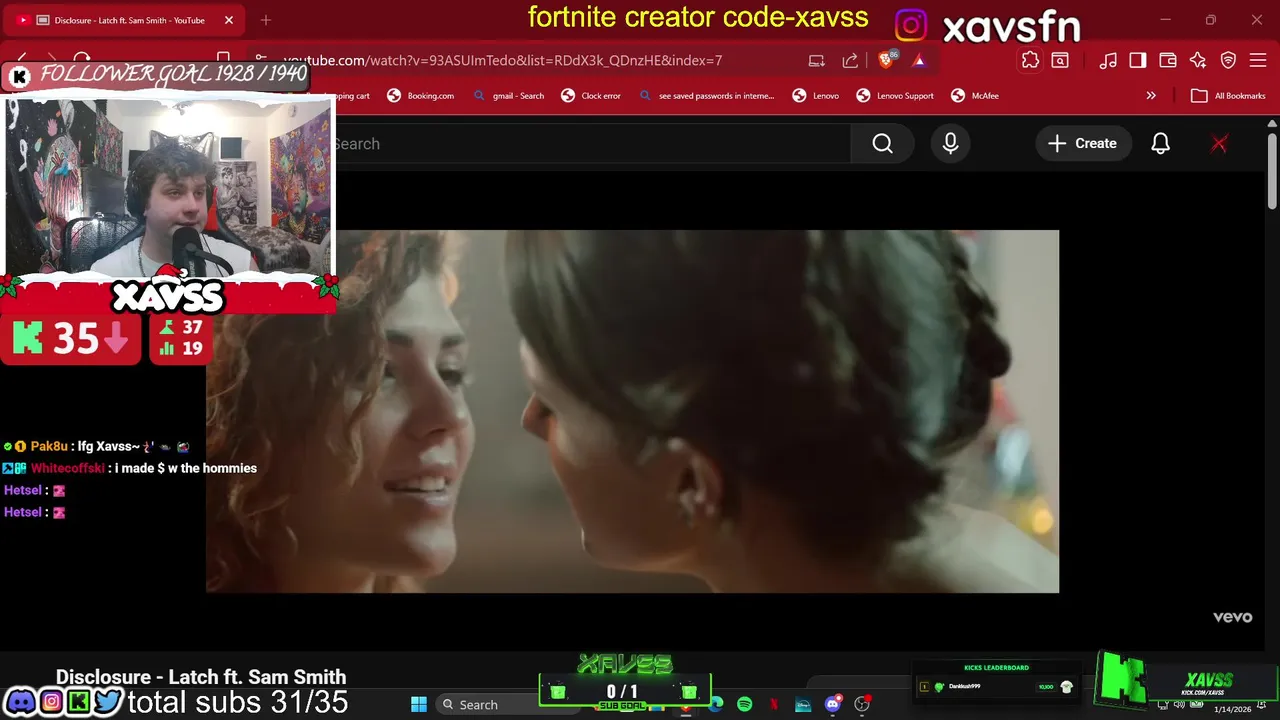1280x720 pixels.
Task: Activate YouTube voice search microphone
Action: coord(950,144)
